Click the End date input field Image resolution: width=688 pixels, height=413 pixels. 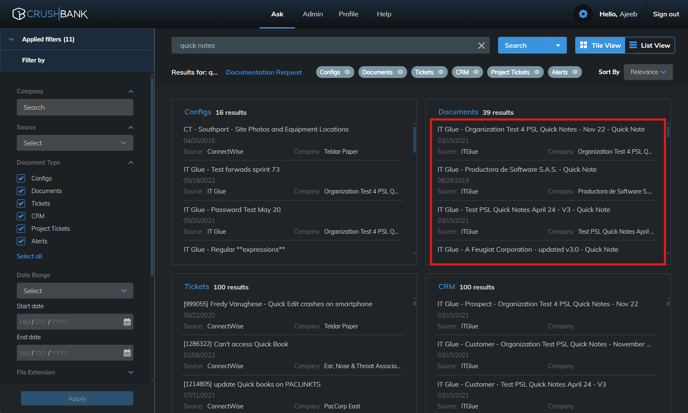point(75,353)
